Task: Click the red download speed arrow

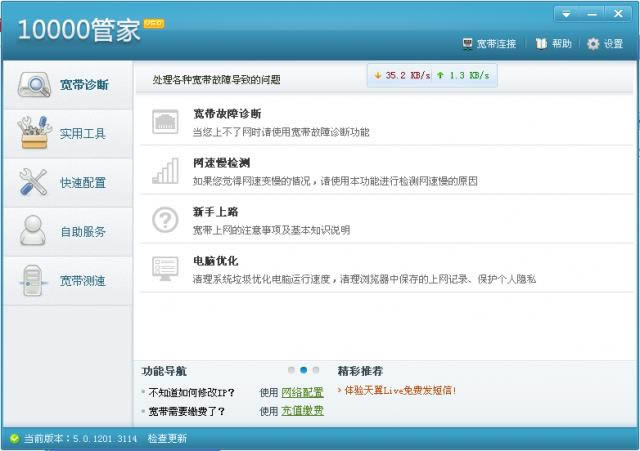Action: [378, 76]
